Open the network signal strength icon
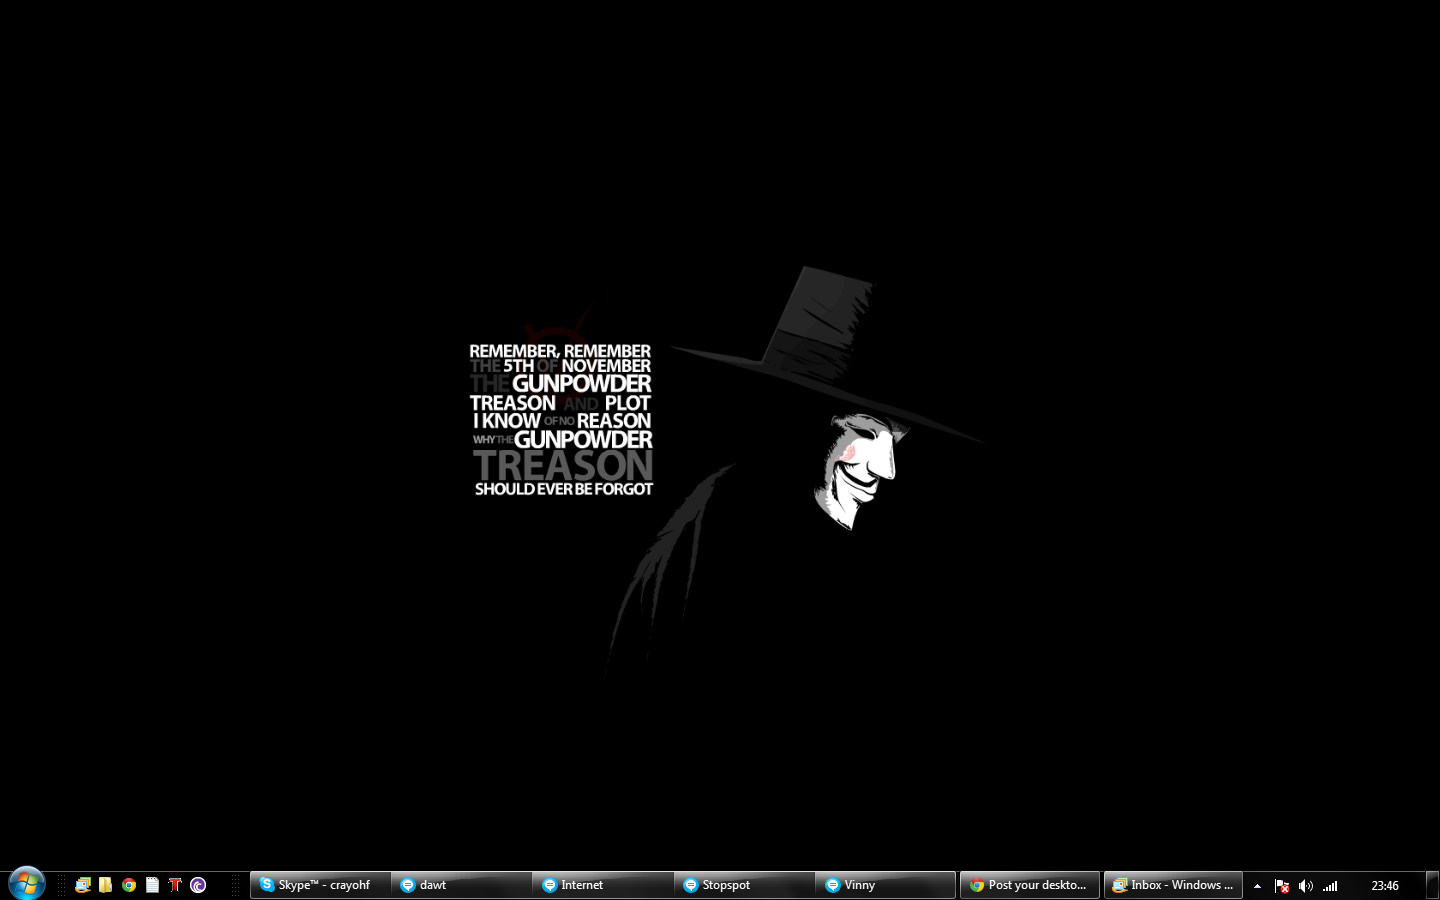 1330,886
